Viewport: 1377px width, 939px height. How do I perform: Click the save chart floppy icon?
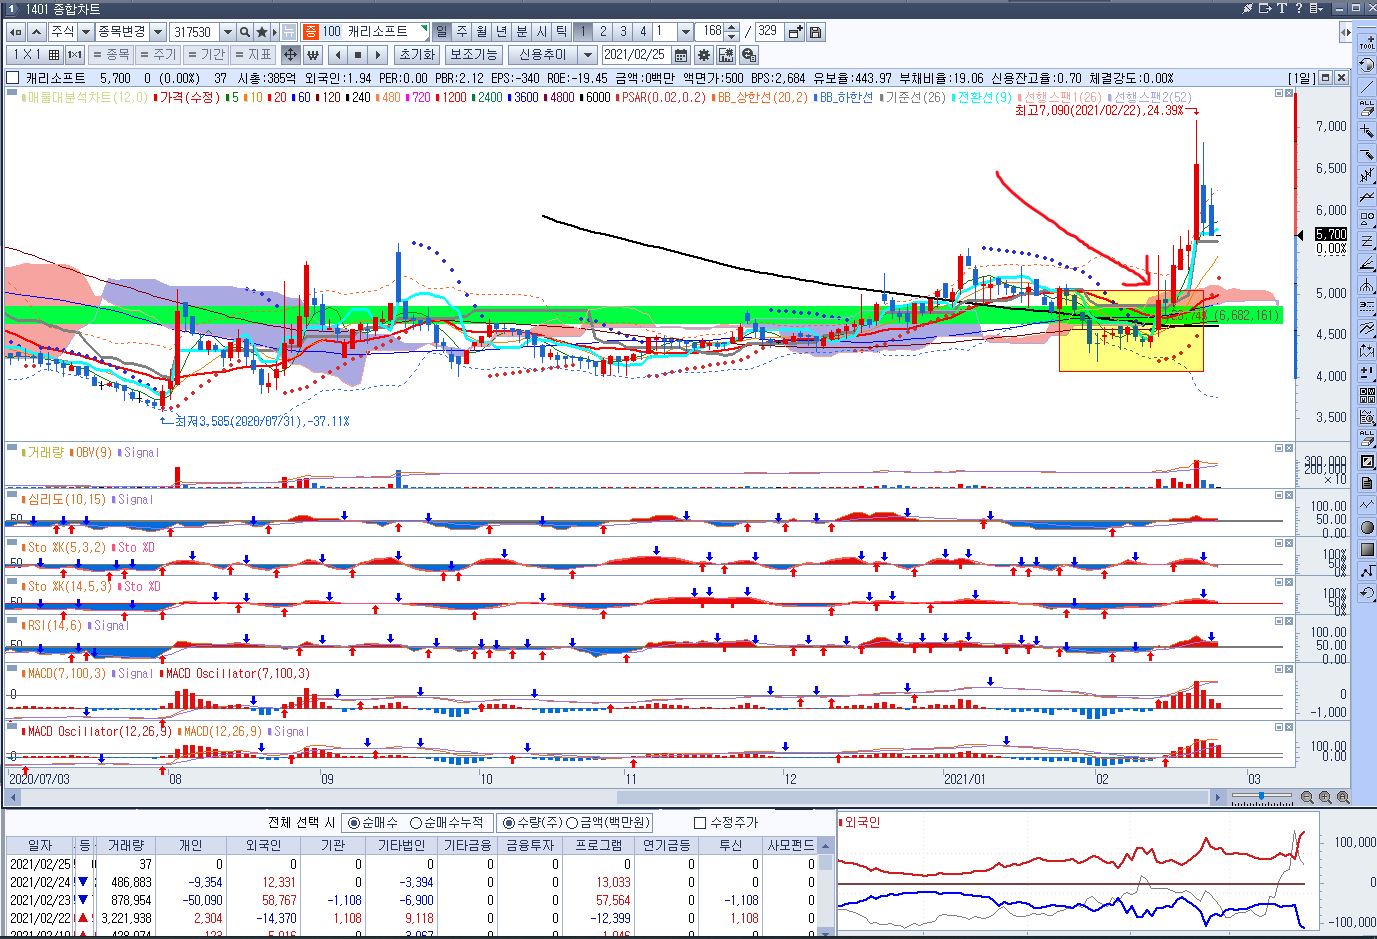(x=816, y=32)
